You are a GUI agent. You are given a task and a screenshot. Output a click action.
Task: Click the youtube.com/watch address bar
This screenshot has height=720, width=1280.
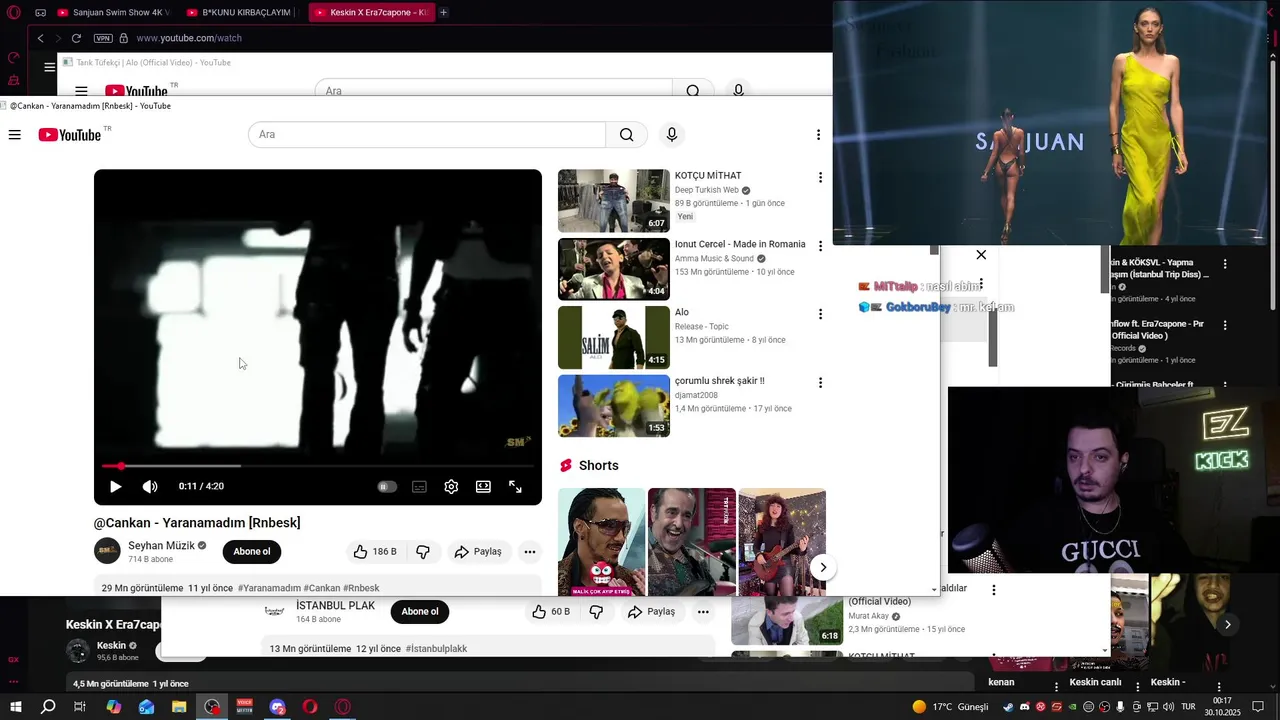[x=189, y=38]
